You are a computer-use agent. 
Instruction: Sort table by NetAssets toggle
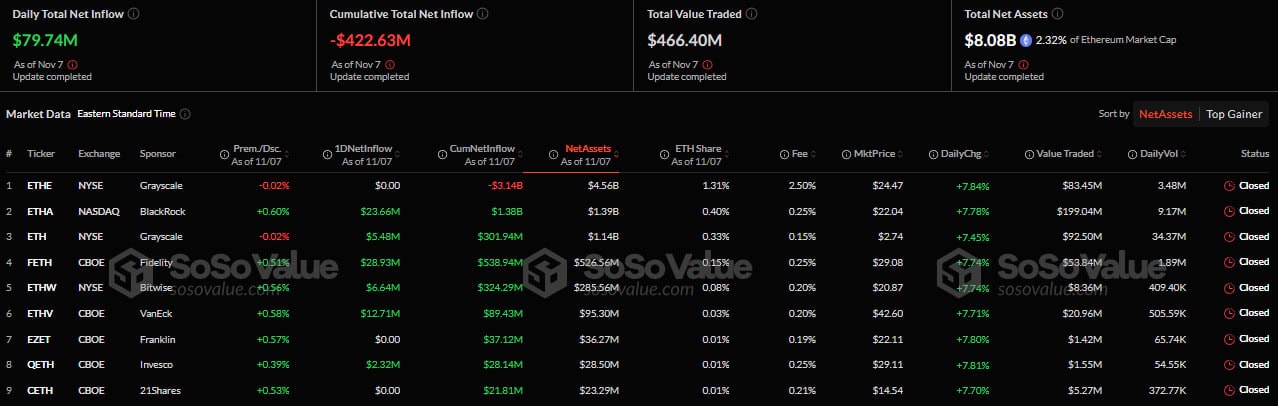[x=1166, y=114]
